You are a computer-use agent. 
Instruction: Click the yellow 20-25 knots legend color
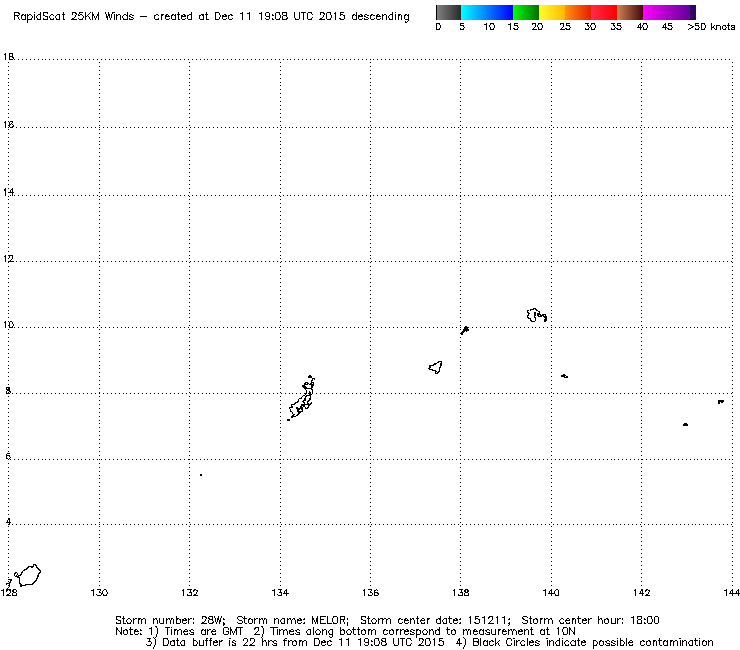tap(552, 12)
